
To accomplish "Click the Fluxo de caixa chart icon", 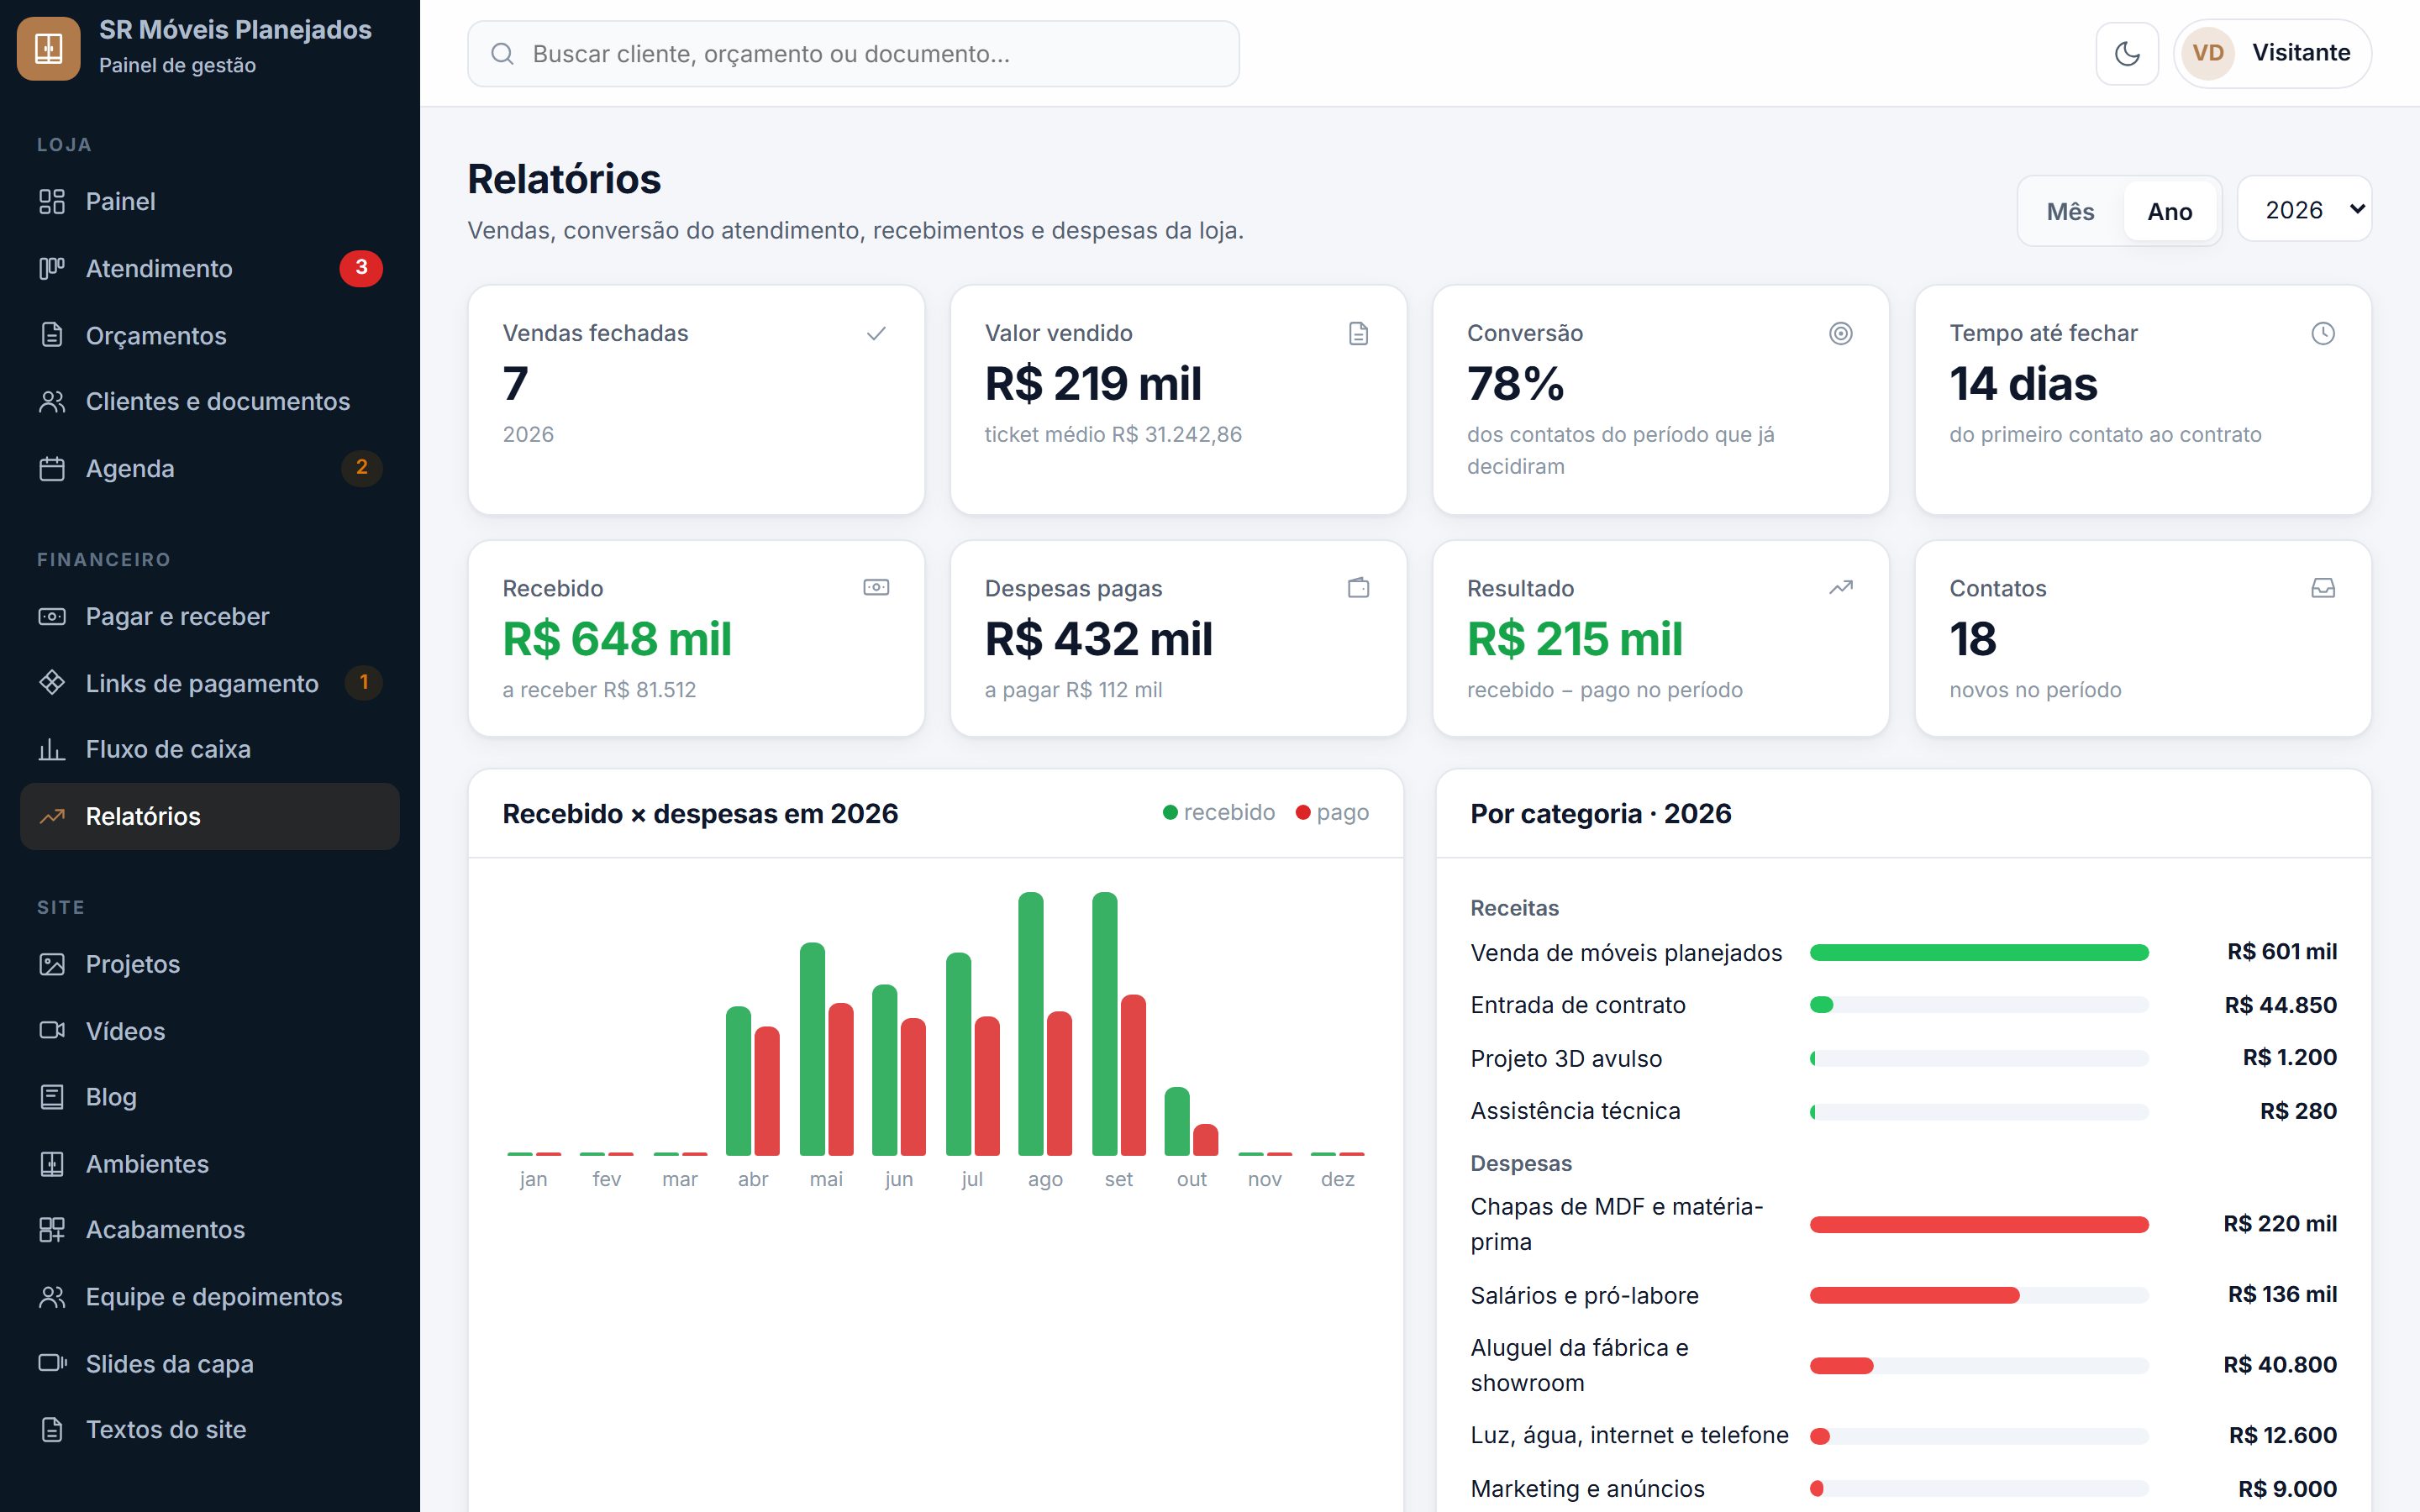I will (52, 749).
